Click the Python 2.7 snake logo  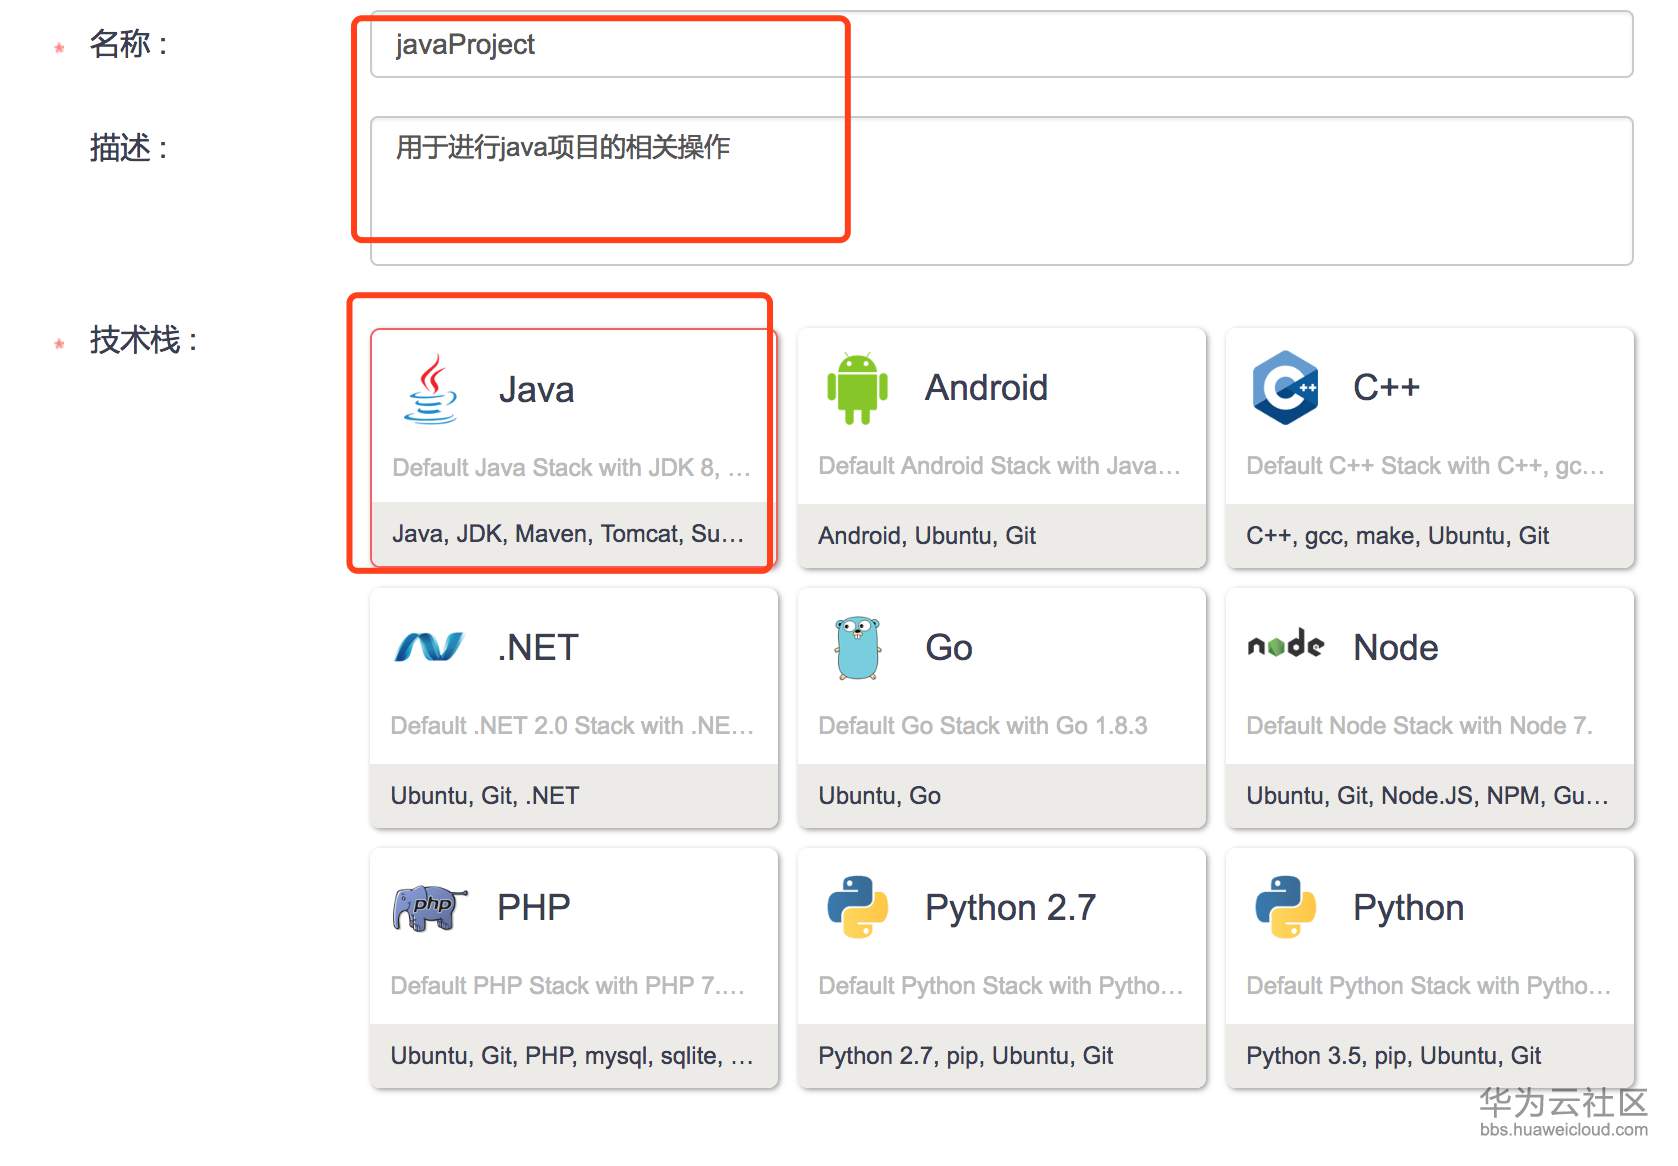(857, 907)
